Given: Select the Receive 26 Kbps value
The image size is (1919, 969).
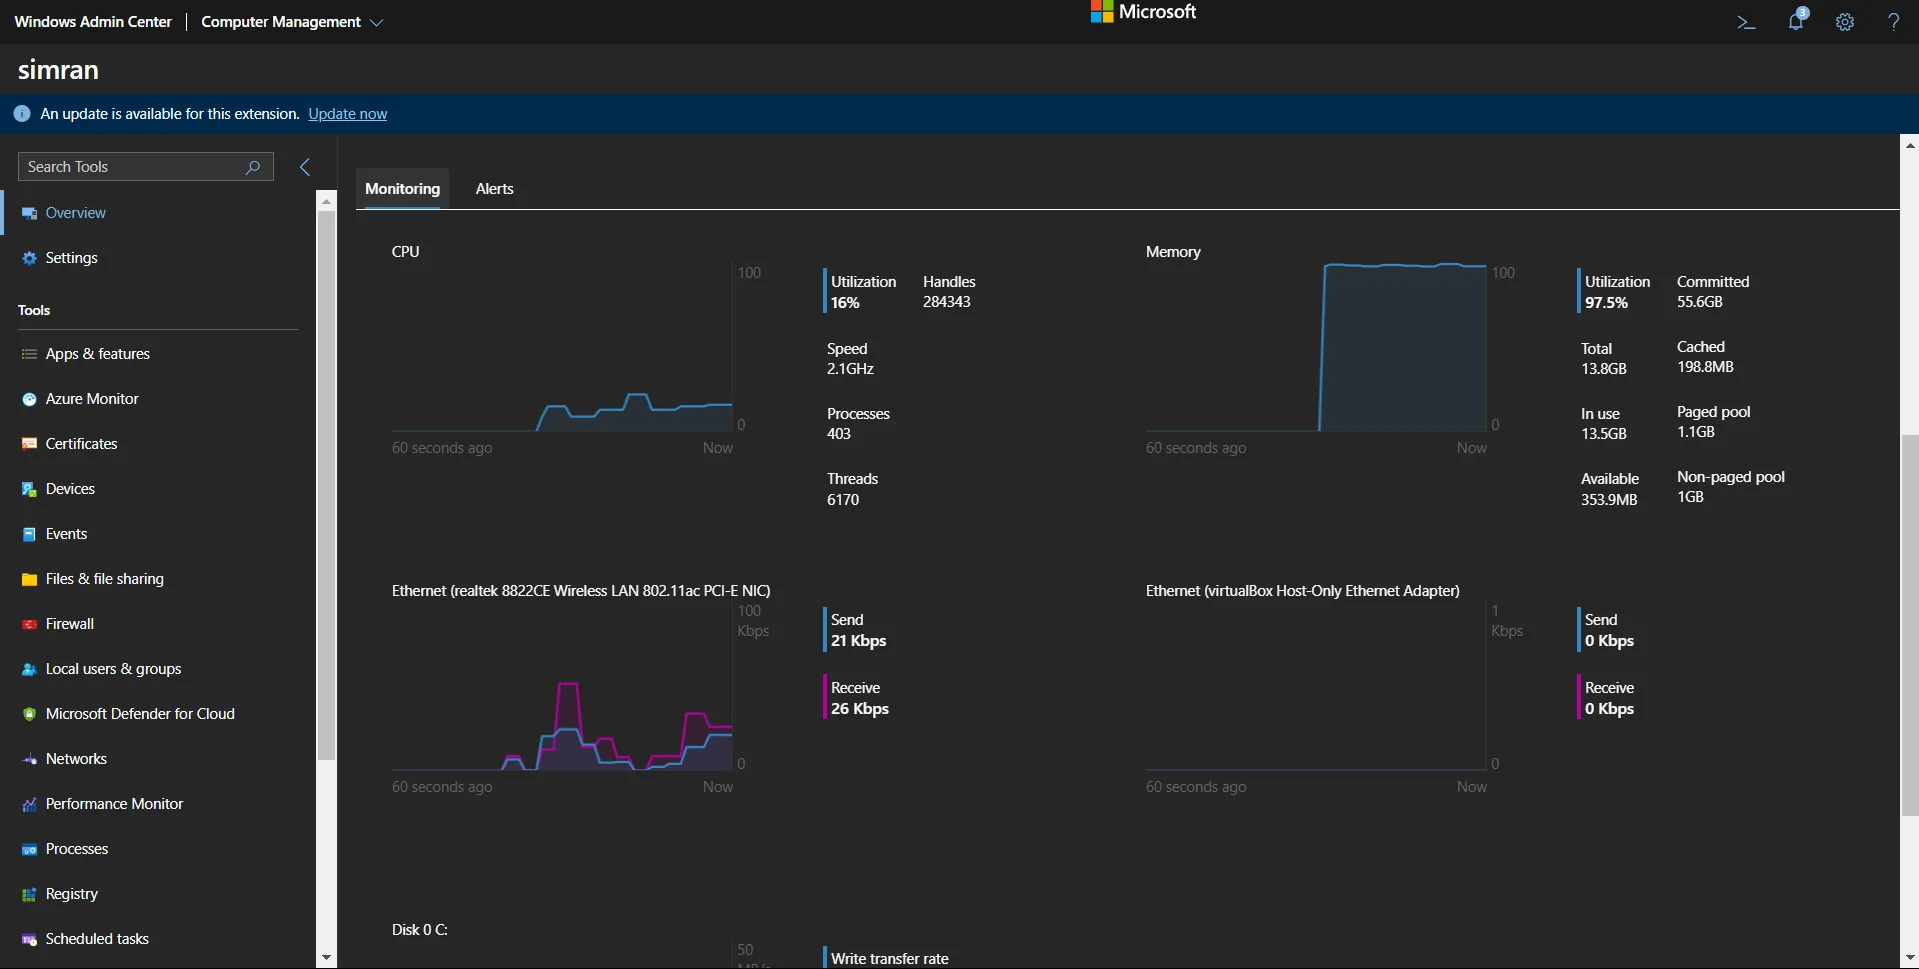Looking at the screenshot, I should point(860,709).
